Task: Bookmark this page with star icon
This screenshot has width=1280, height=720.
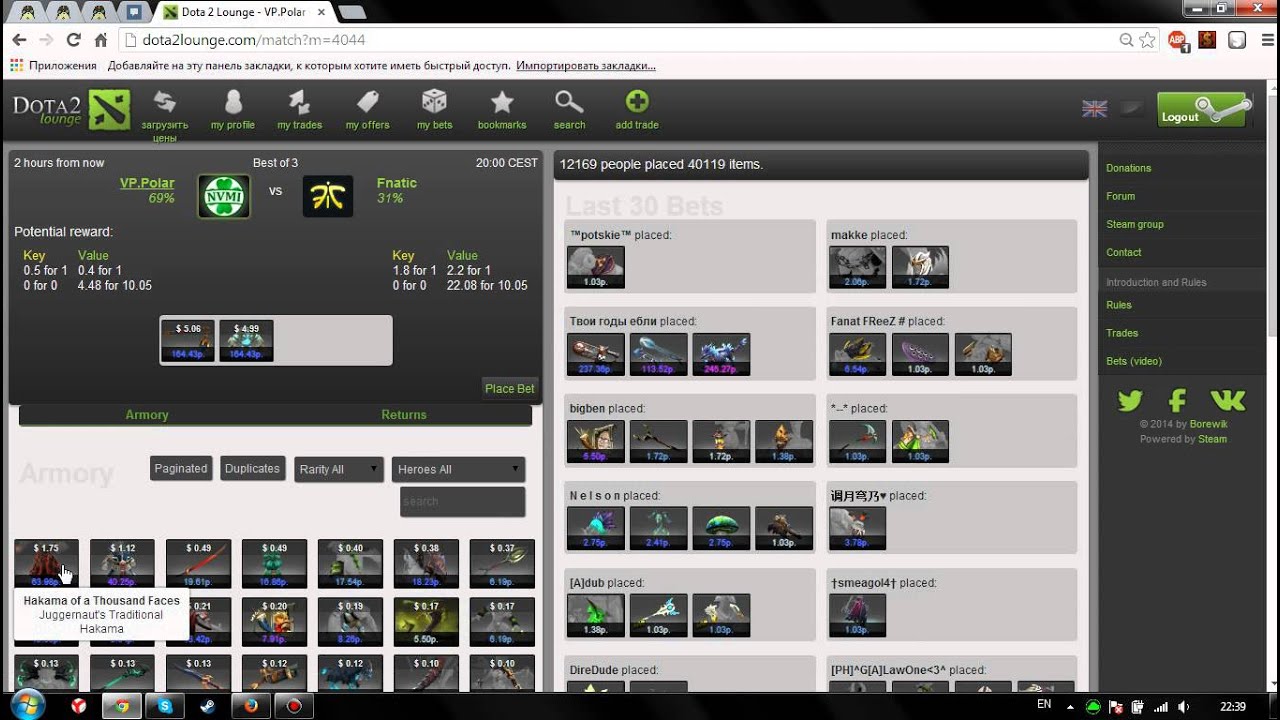Action: coord(1148,40)
